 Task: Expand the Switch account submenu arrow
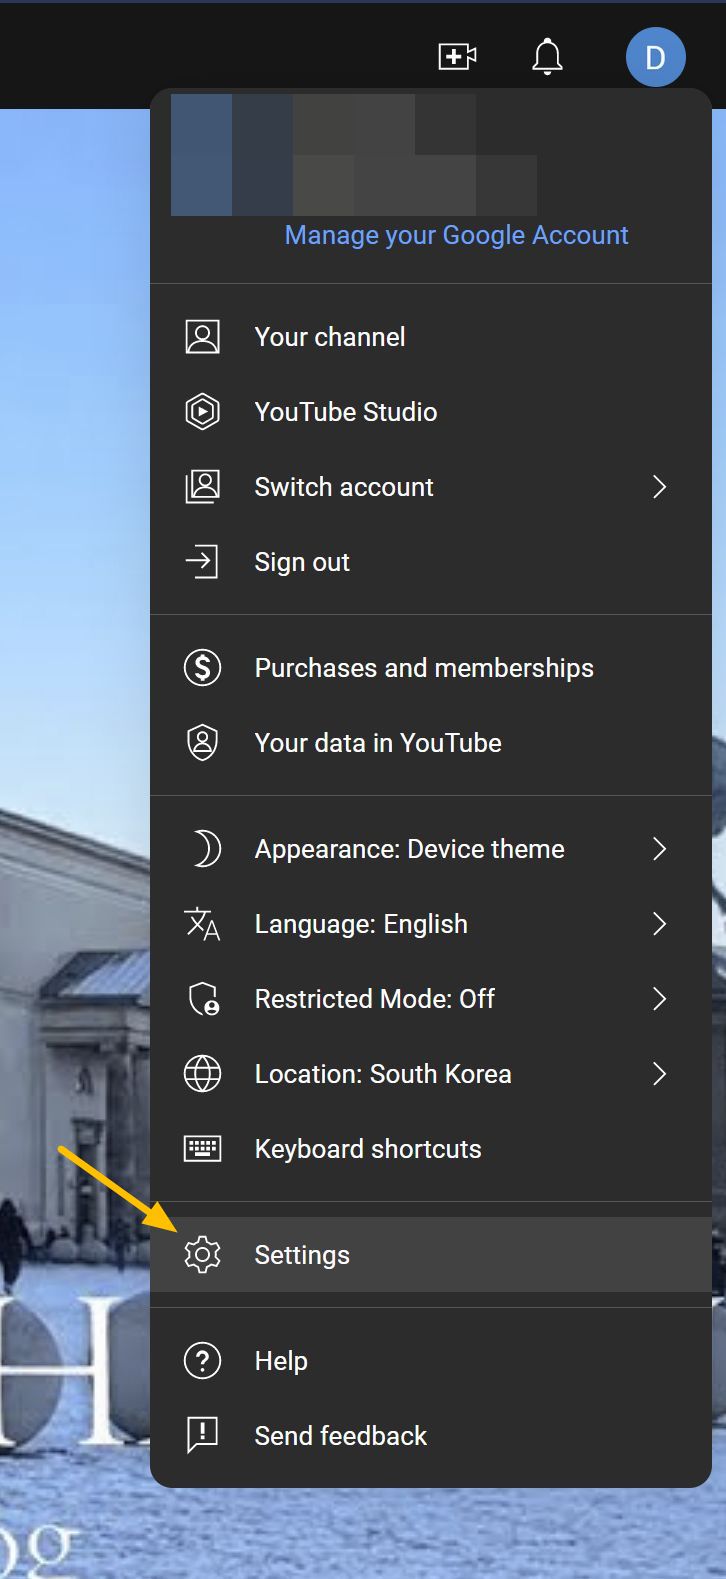pyautogui.click(x=659, y=487)
